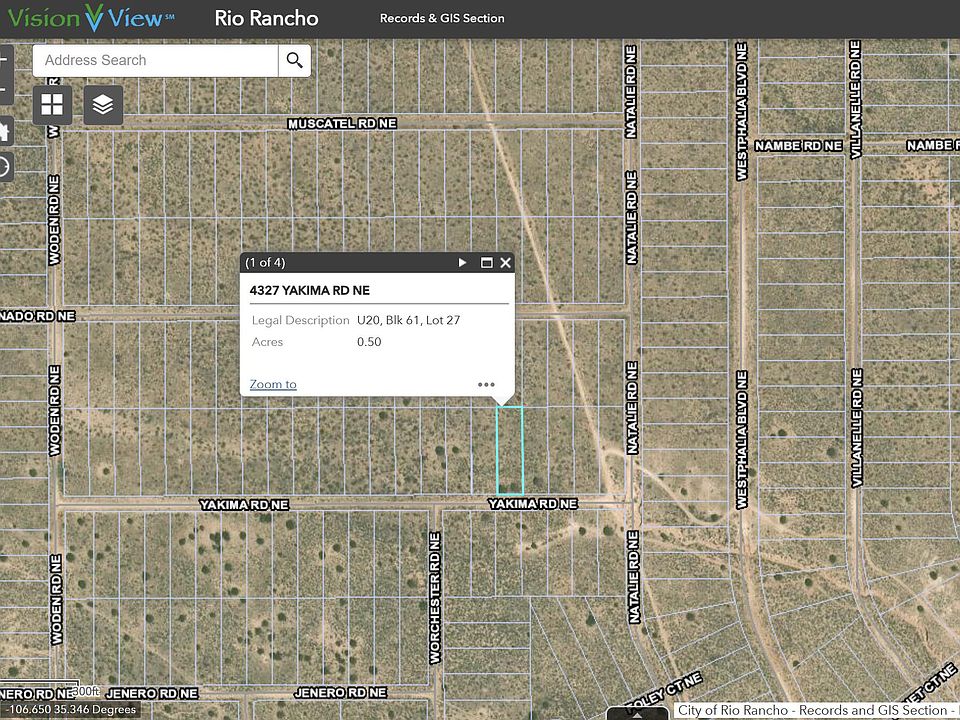Zoom out with the minus button
The height and width of the screenshot is (720, 960).
pyautogui.click(x=4, y=89)
